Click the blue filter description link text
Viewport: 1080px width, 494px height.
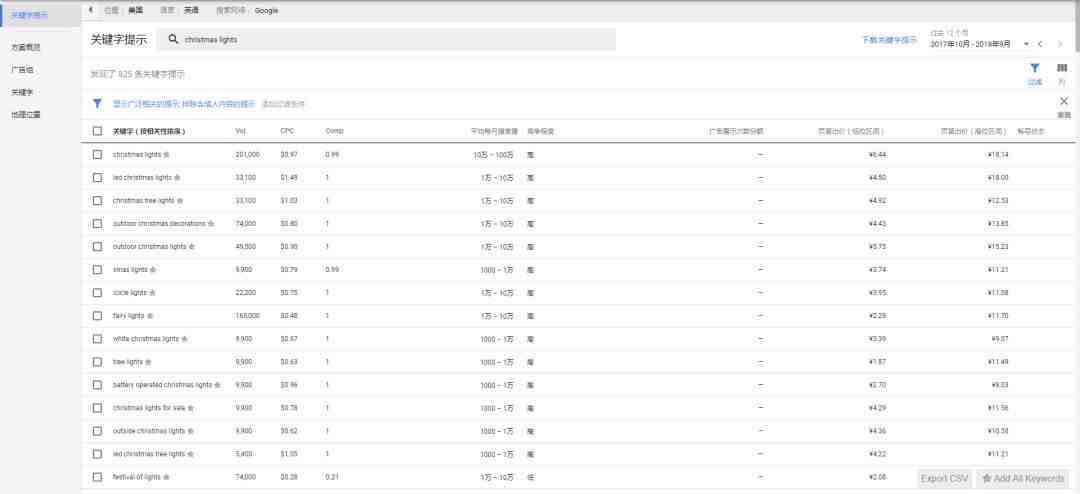pos(184,104)
